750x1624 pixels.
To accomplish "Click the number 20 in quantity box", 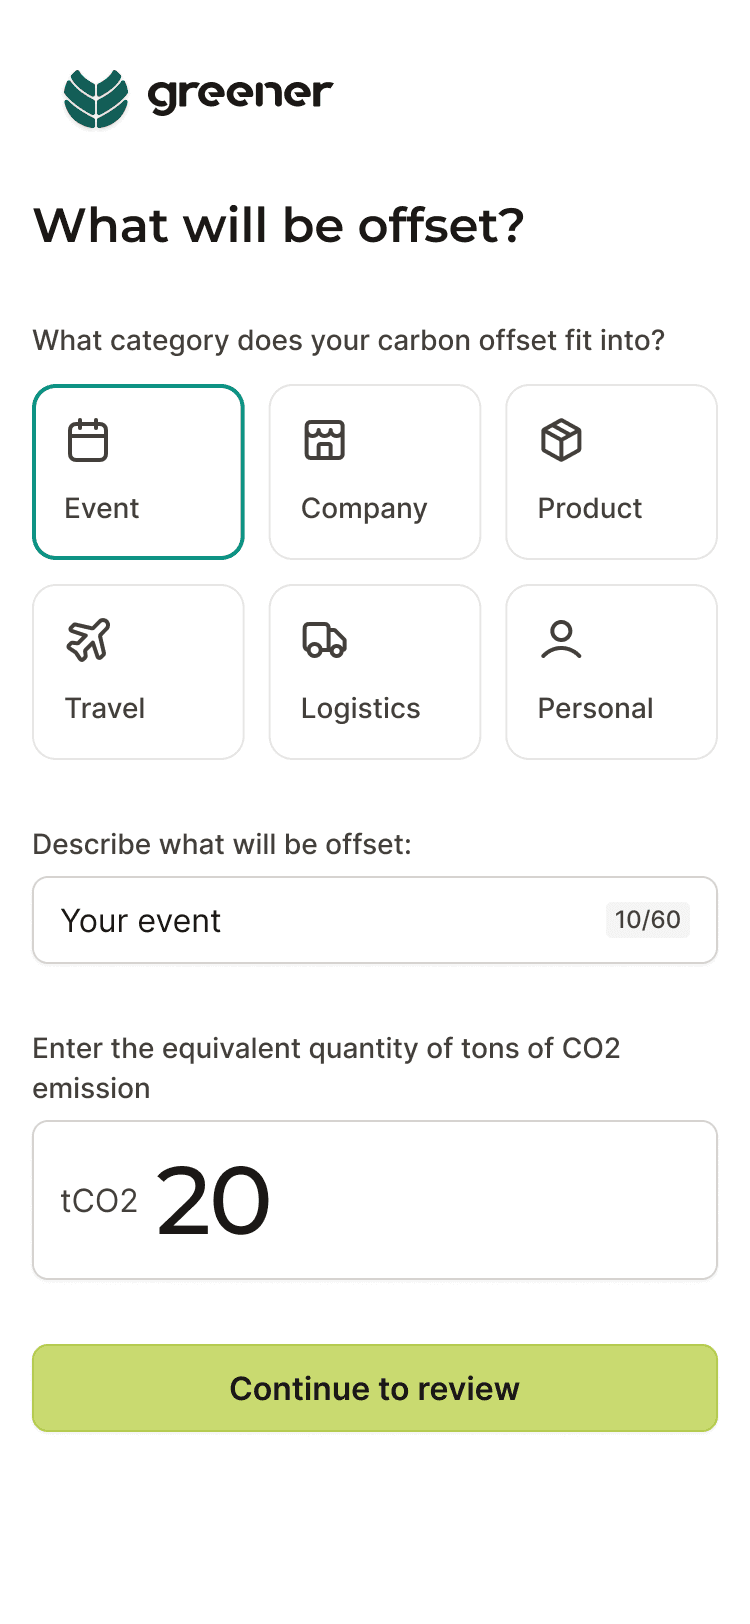I will pos(213,1201).
